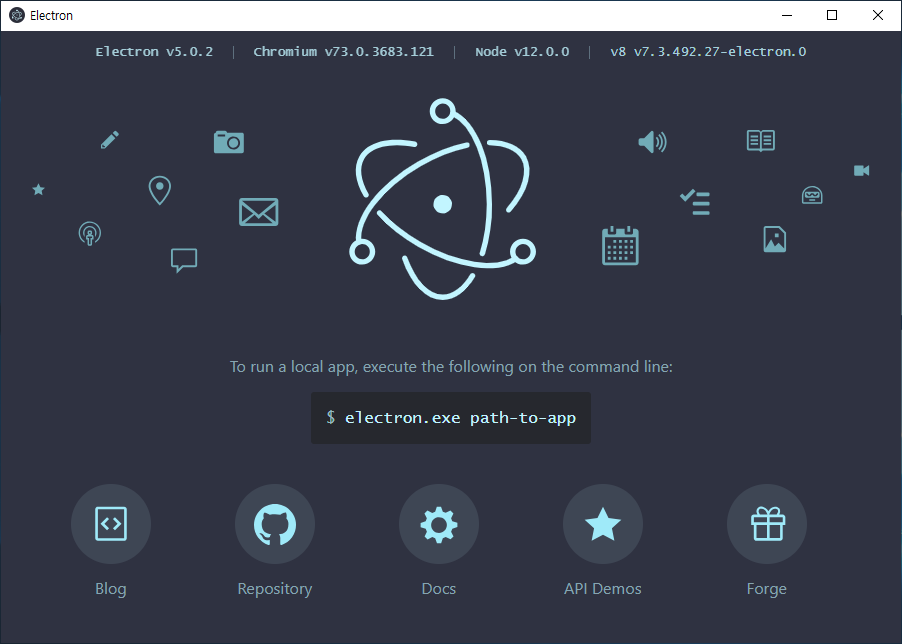The height and width of the screenshot is (644, 902).
Task: Click the central Electron atom logo
Action: click(442, 199)
